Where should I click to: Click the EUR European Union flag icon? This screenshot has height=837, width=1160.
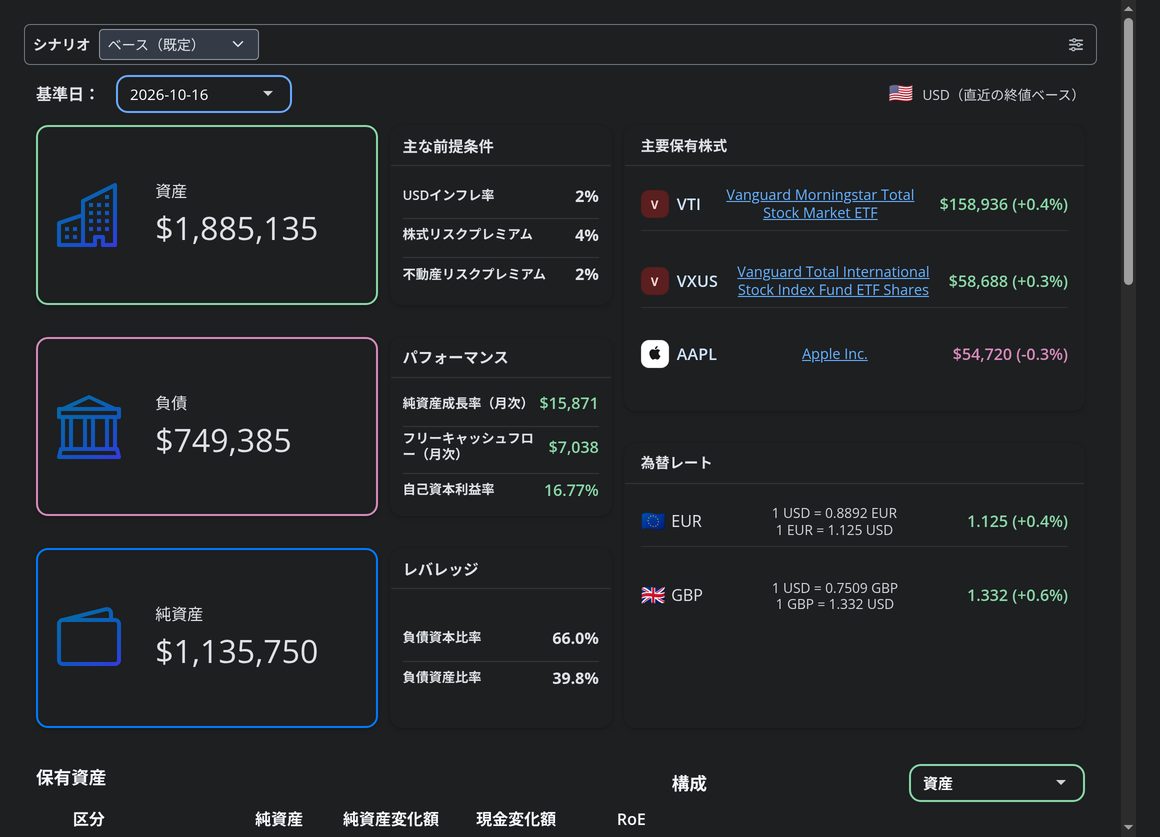(652, 521)
